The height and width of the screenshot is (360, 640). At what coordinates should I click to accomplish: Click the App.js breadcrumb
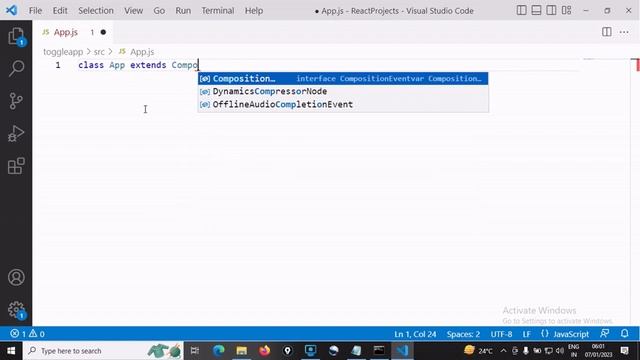(x=142, y=52)
